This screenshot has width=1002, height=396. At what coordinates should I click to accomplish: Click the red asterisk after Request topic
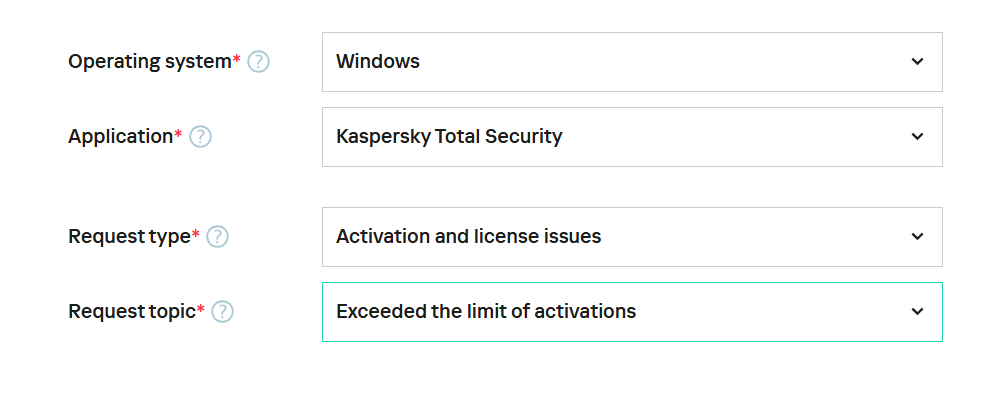pos(201,308)
